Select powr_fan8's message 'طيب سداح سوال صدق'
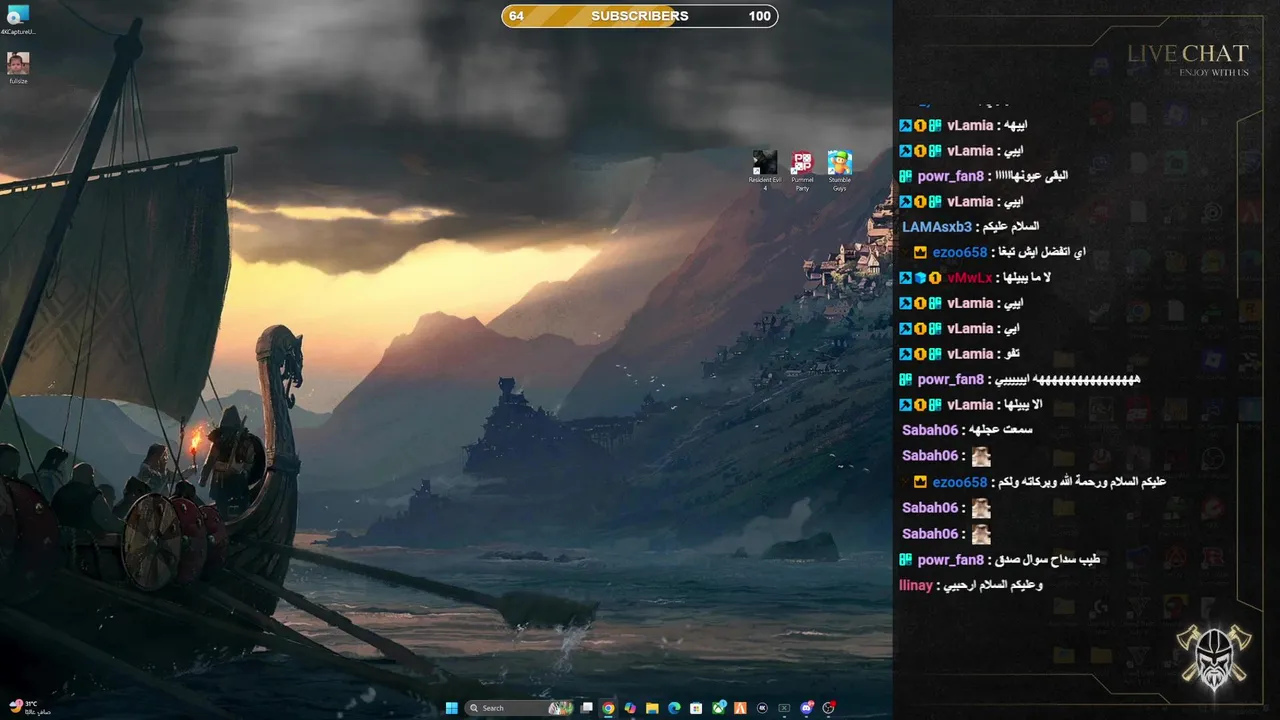Image resolution: width=1280 pixels, height=720 pixels. [x=999, y=560]
